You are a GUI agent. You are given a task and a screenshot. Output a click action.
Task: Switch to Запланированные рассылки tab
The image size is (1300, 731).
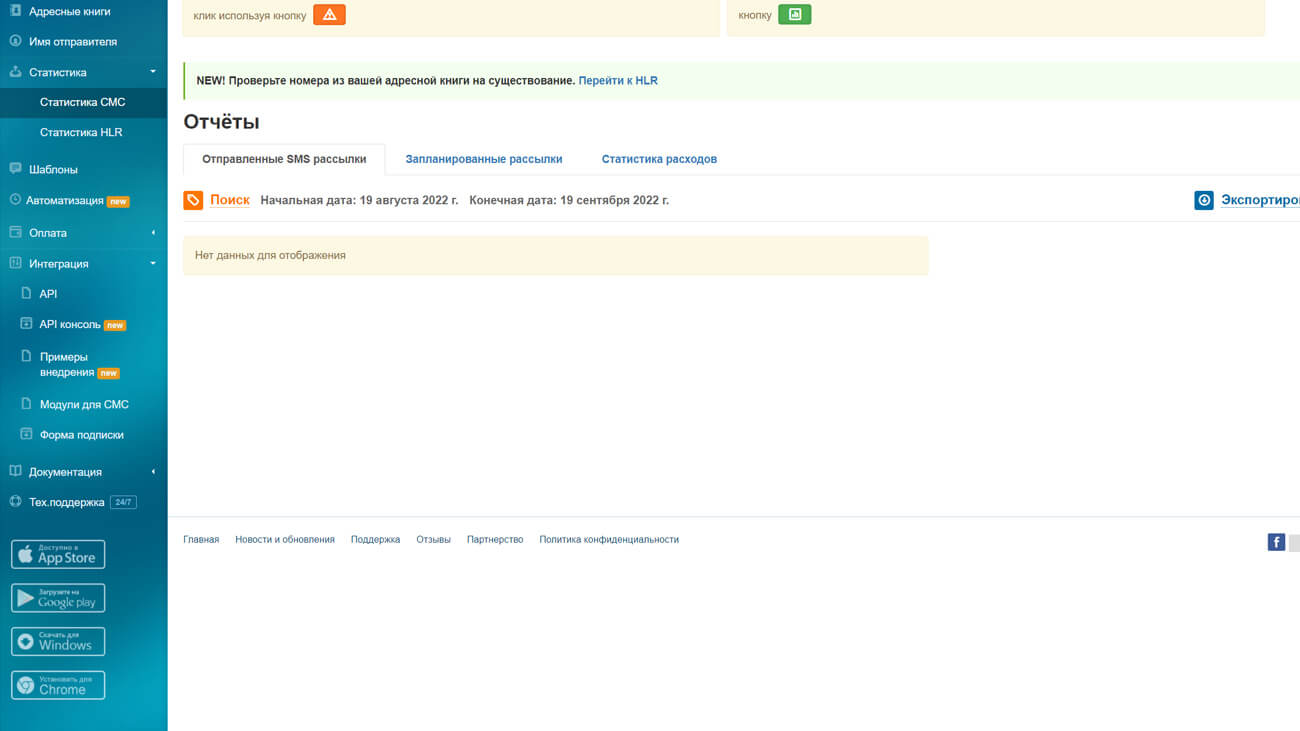point(483,159)
